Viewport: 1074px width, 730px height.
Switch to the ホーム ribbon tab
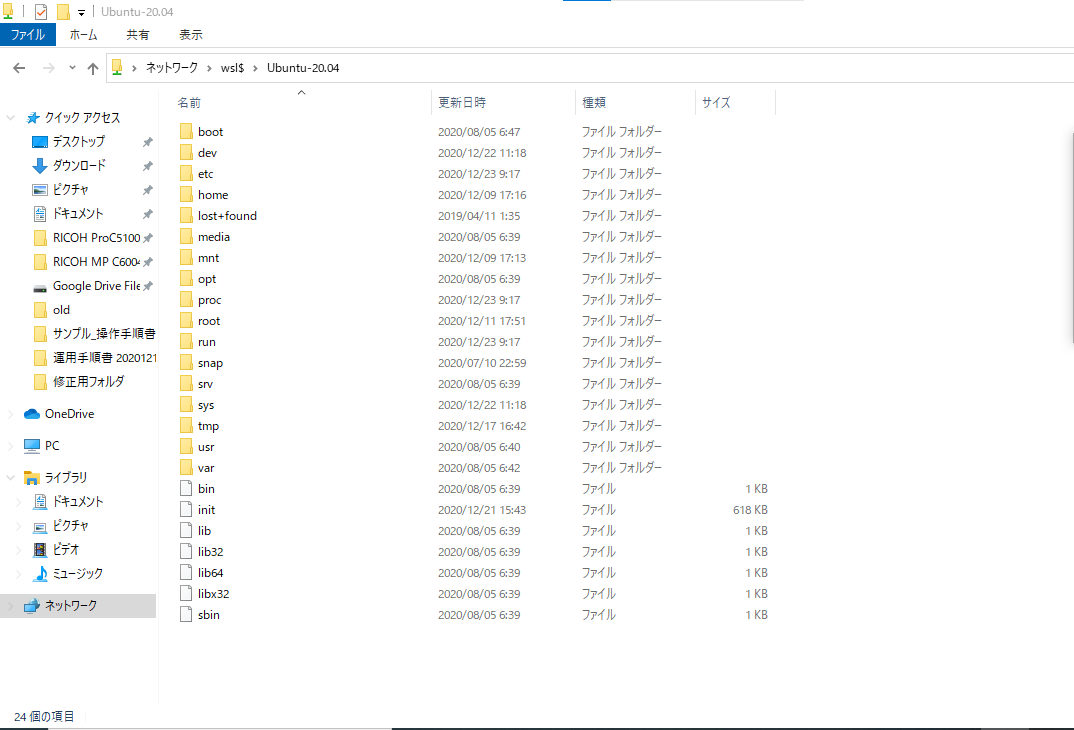tap(84, 34)
